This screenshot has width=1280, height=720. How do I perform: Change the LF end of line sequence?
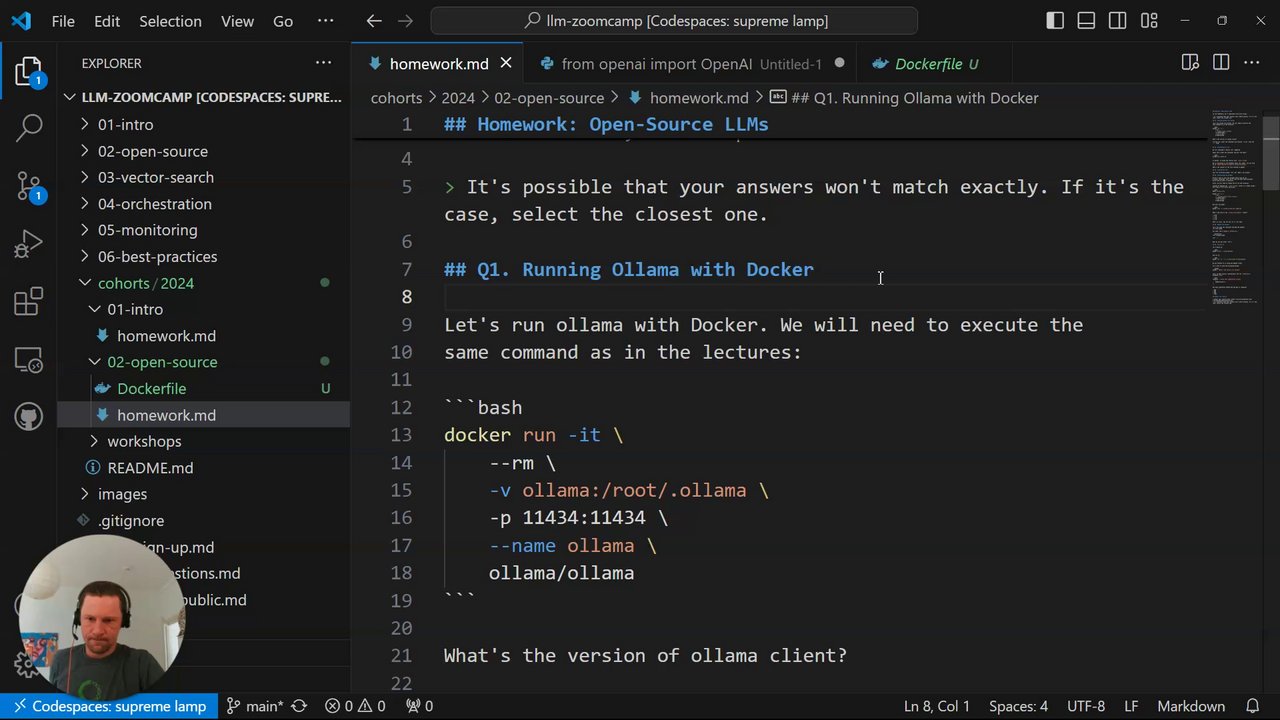click(1131, 706)
